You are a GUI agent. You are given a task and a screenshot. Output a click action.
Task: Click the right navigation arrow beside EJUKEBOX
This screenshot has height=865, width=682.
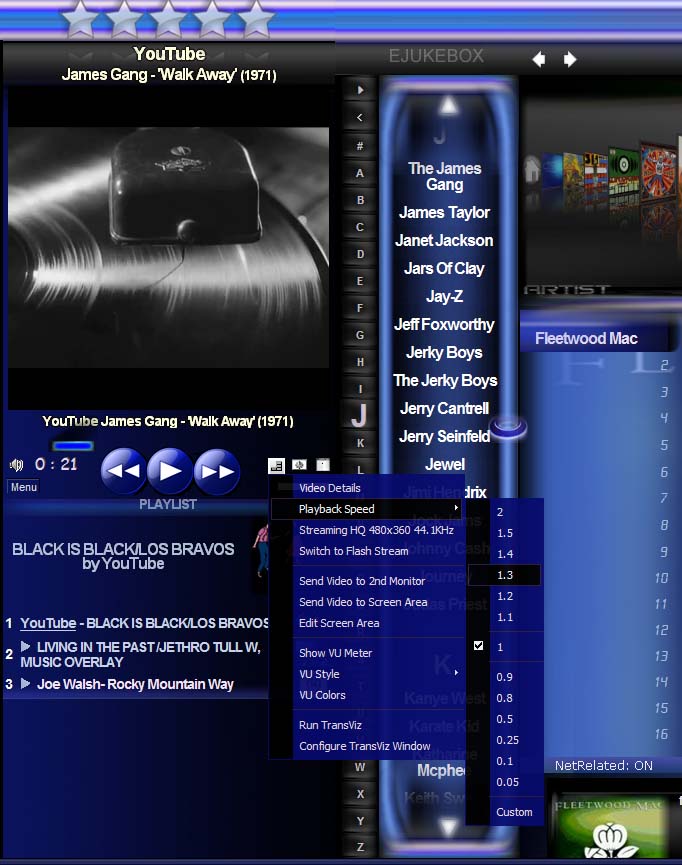point(570,59)
